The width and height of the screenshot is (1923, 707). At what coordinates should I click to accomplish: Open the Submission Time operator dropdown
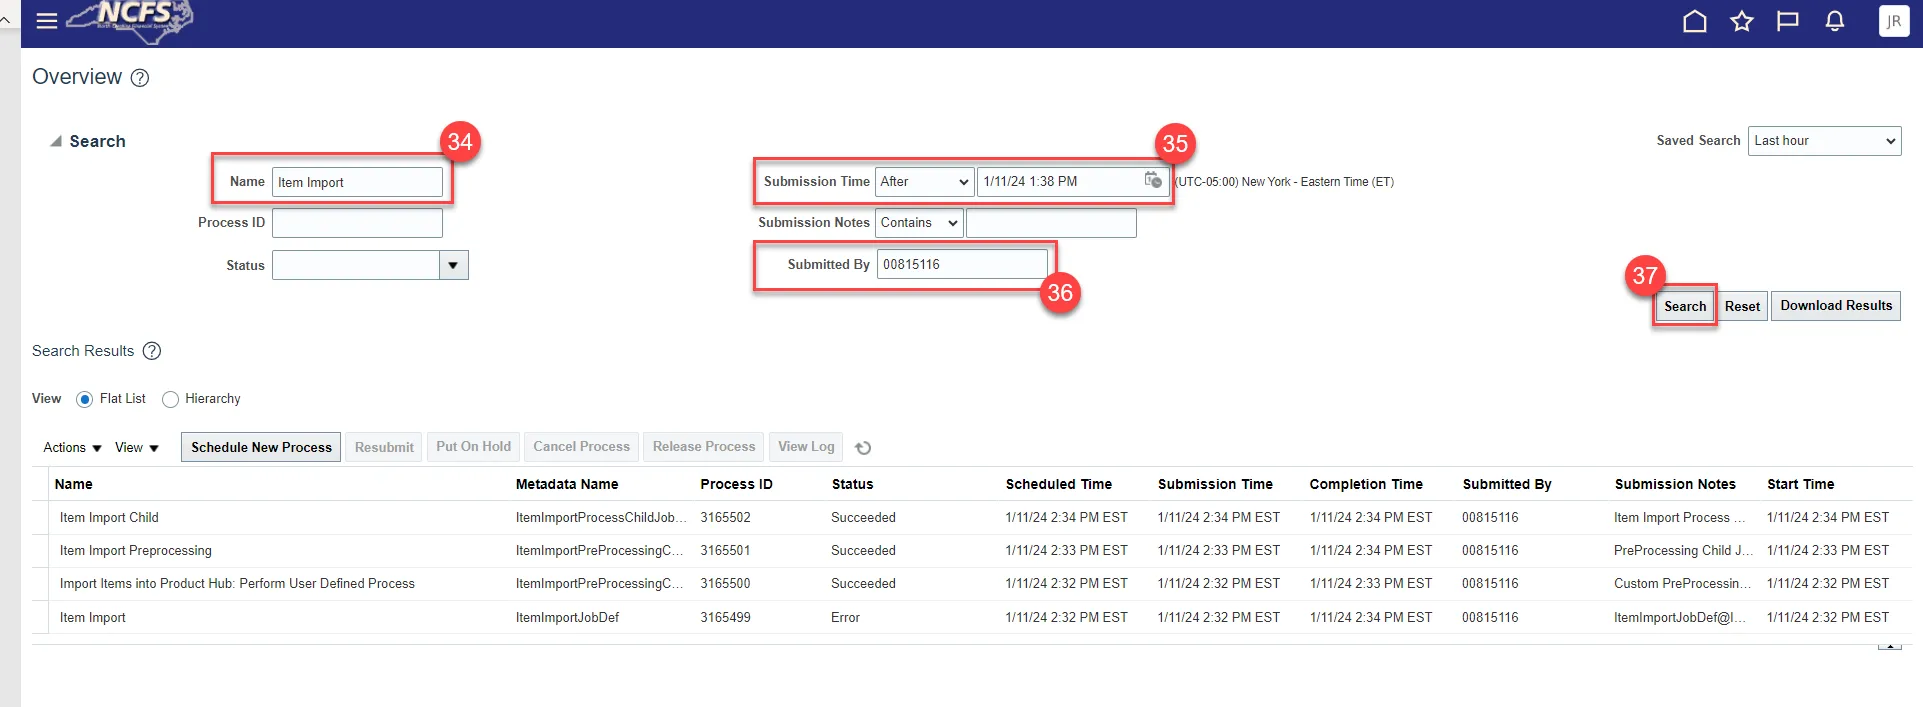coord(924,182)
